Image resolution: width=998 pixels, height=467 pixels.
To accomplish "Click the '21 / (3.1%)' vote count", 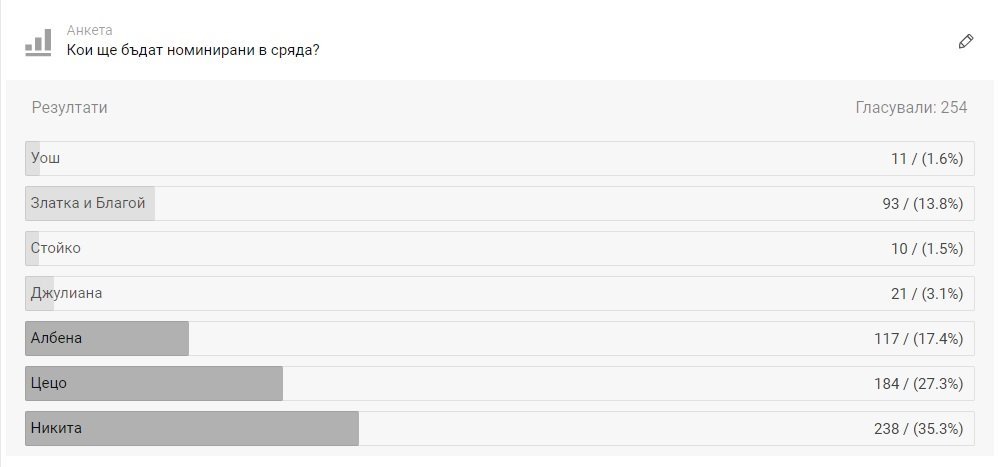I will coord(926,294).
